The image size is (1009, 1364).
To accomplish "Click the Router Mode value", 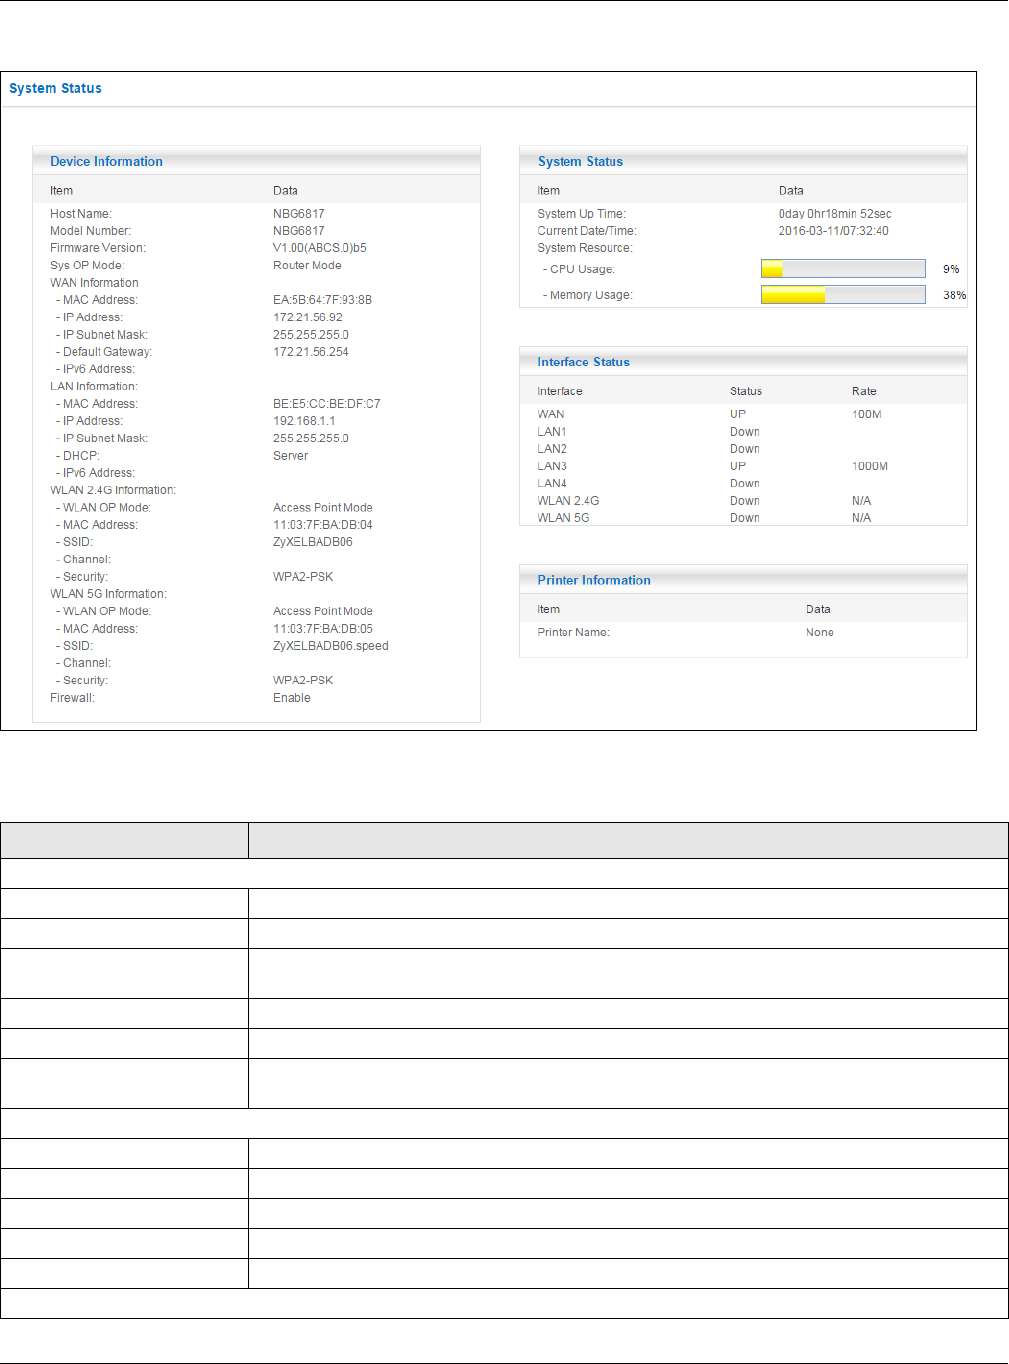I will pos(307,266).
